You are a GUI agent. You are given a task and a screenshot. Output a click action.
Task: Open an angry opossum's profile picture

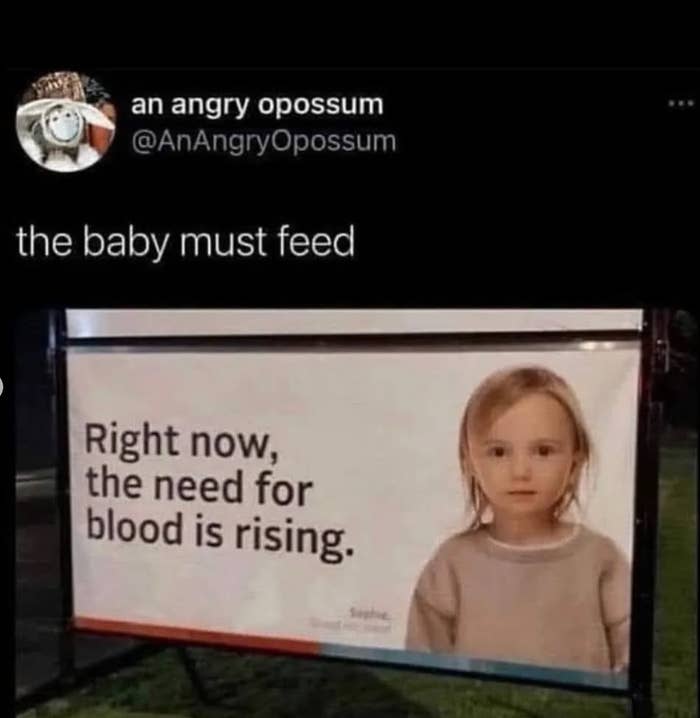[x=65, y=122]
